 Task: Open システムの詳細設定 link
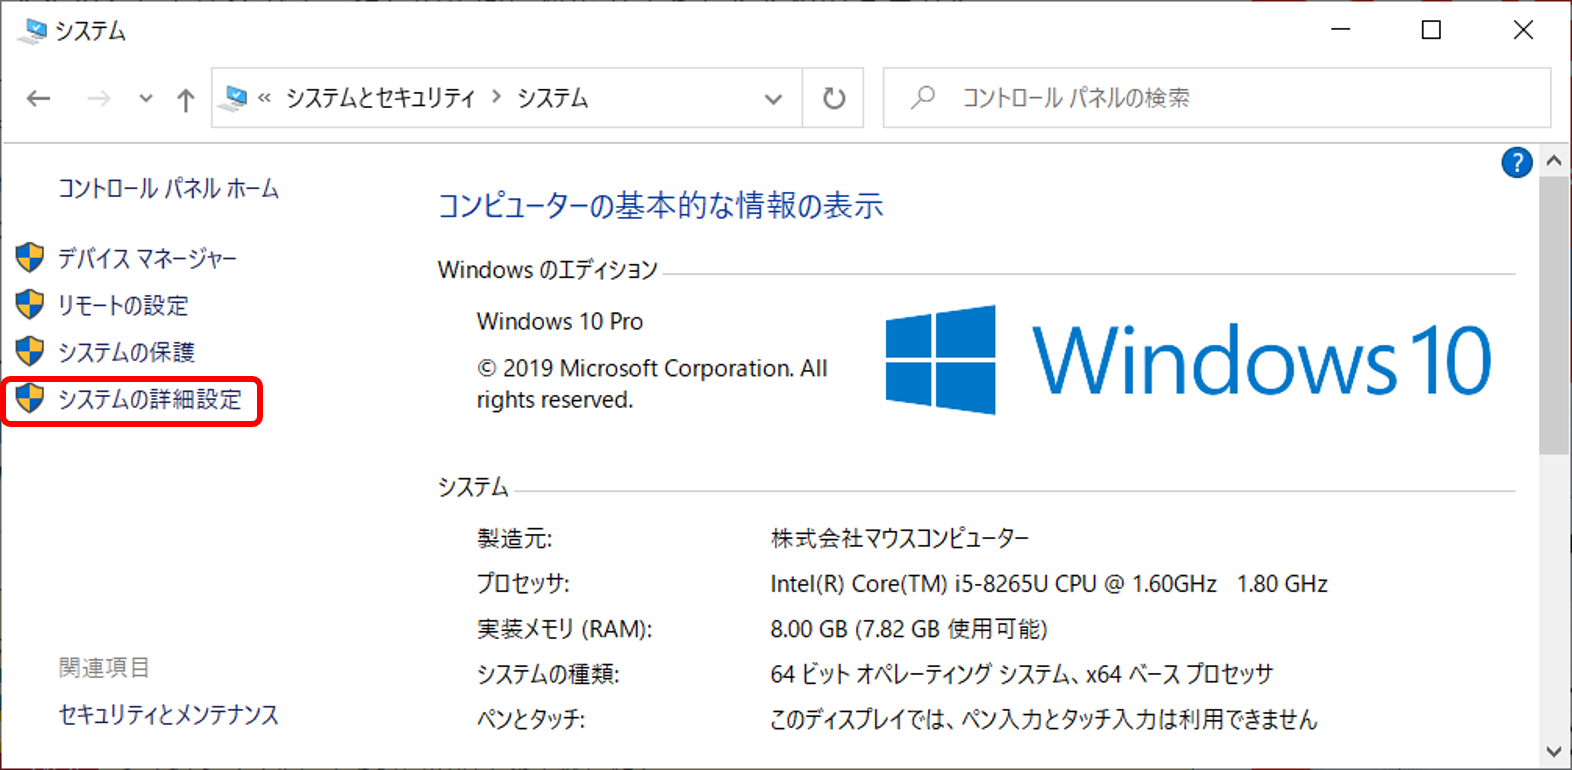click(149, 399)
